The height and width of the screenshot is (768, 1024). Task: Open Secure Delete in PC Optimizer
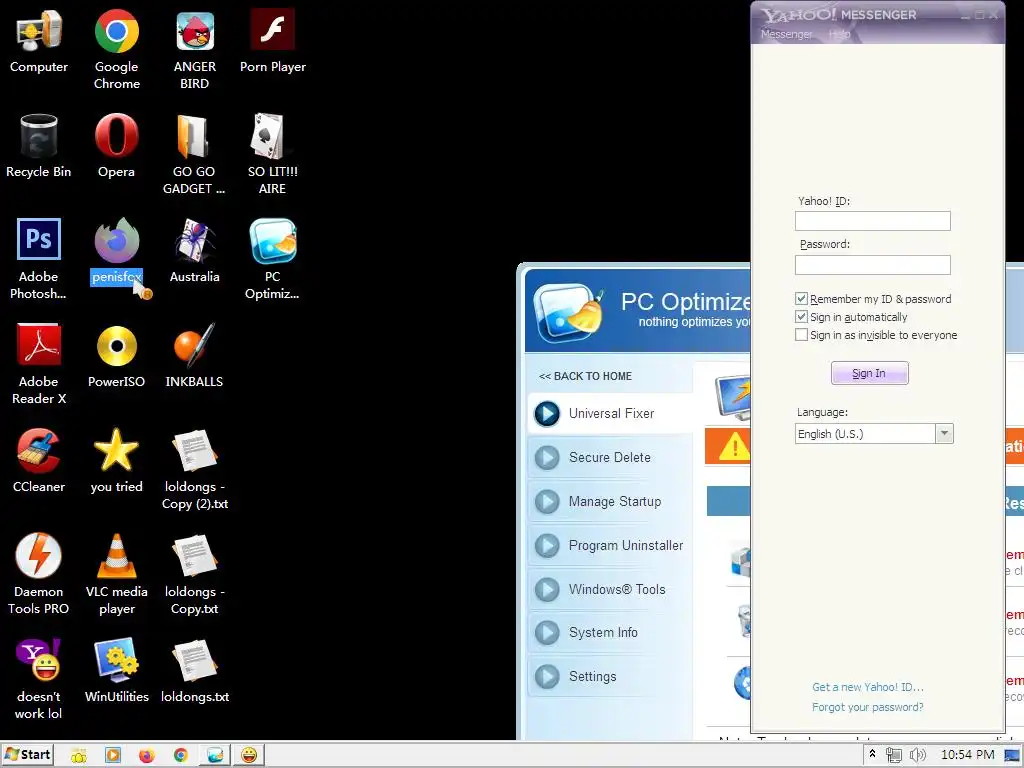coord(610,457)
